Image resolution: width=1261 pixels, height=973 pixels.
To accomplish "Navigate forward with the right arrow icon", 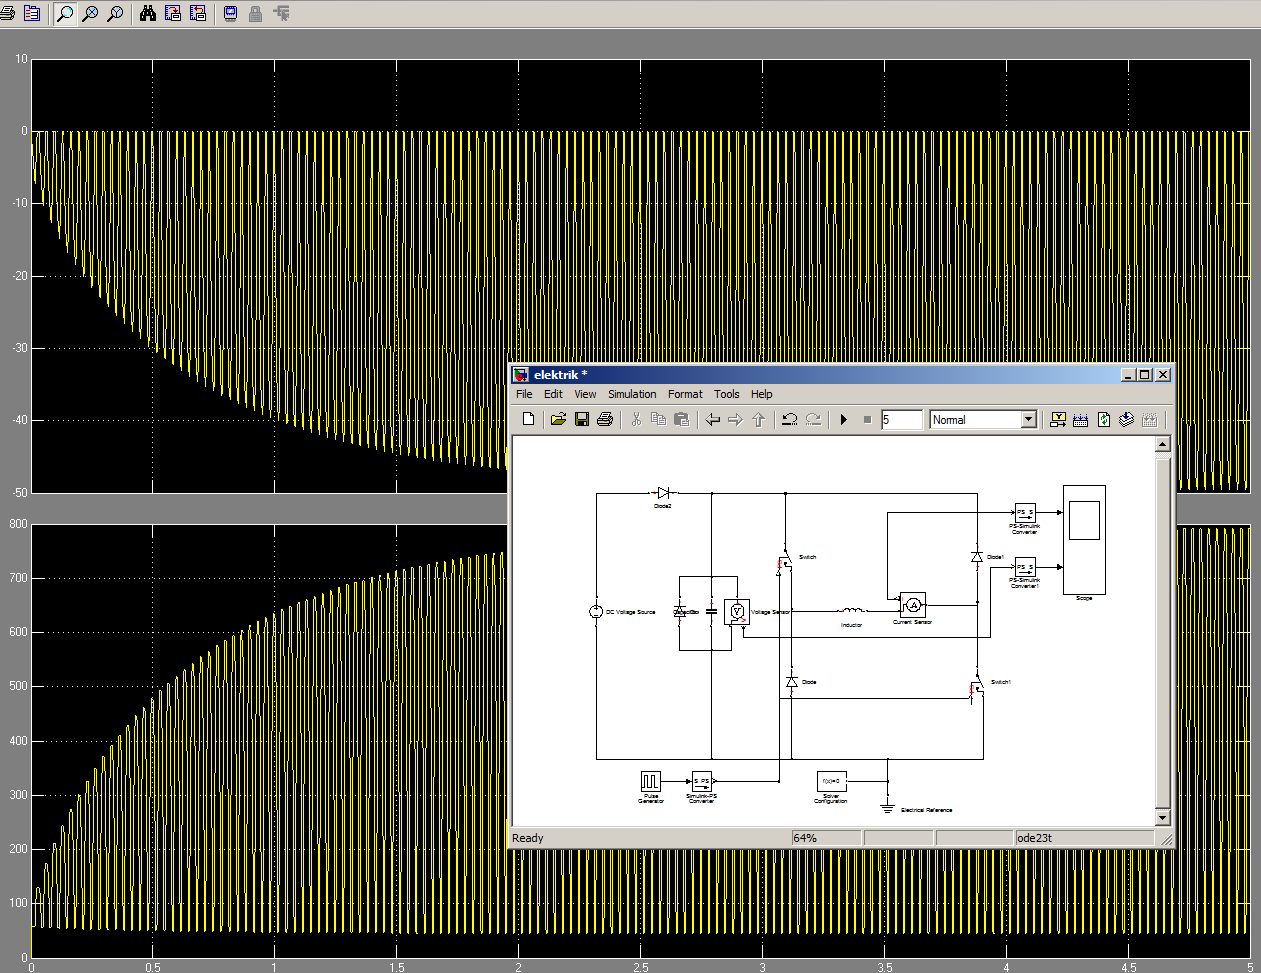I will (735, 420).
